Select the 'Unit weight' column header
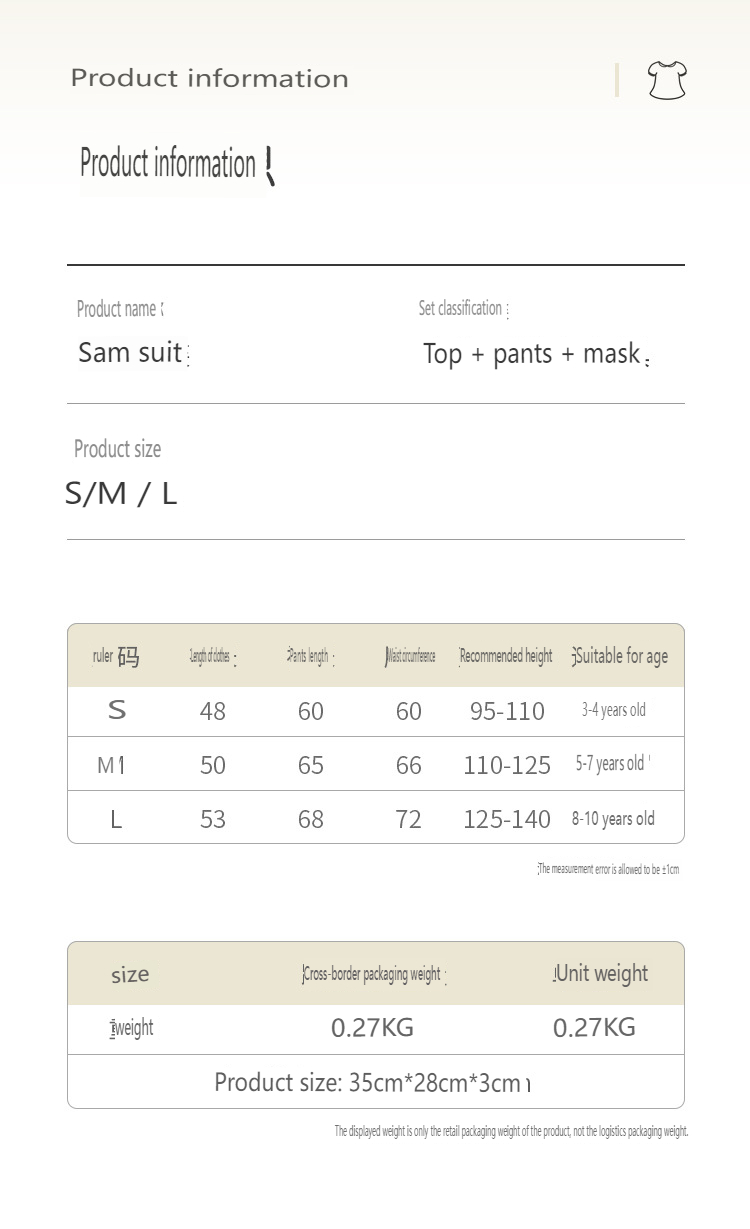The image size is (750, 1229). click(x=601, y=974)
